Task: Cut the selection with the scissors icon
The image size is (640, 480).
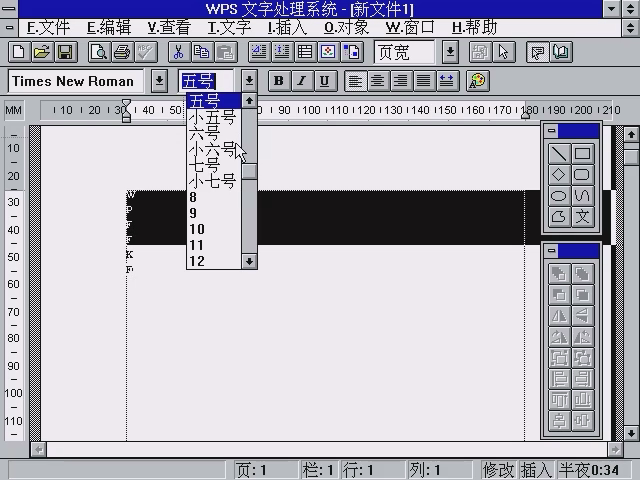Action: pyautogui.click(x=179, y=52)
